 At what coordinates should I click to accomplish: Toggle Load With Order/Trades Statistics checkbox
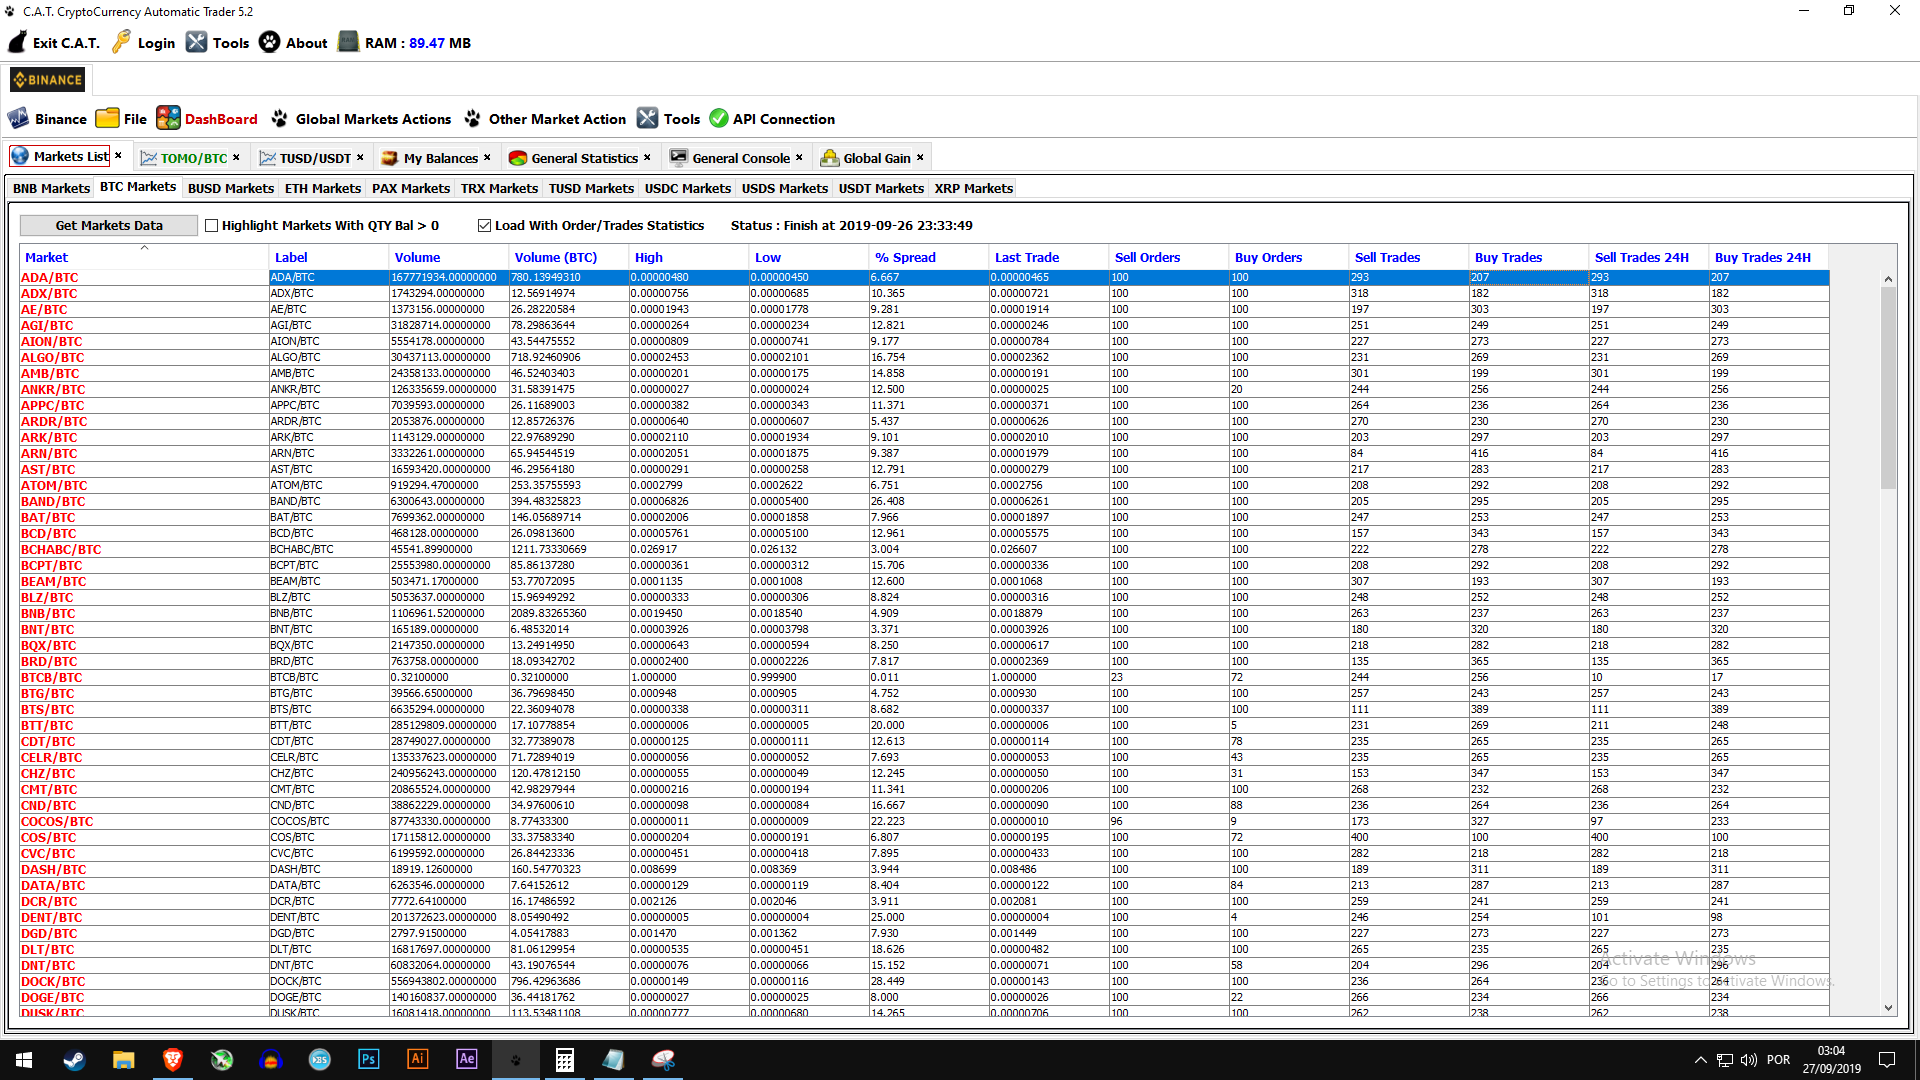click(484, 226)
